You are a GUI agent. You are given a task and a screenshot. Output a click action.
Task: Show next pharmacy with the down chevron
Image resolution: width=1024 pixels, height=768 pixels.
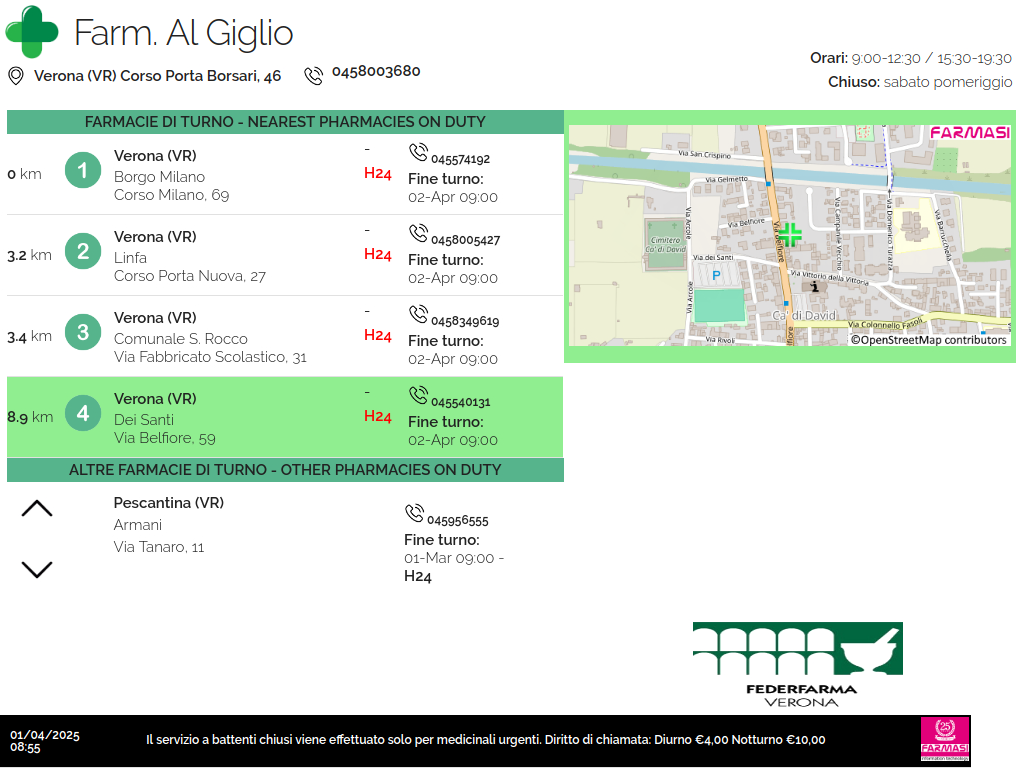(x=37, y=570)
